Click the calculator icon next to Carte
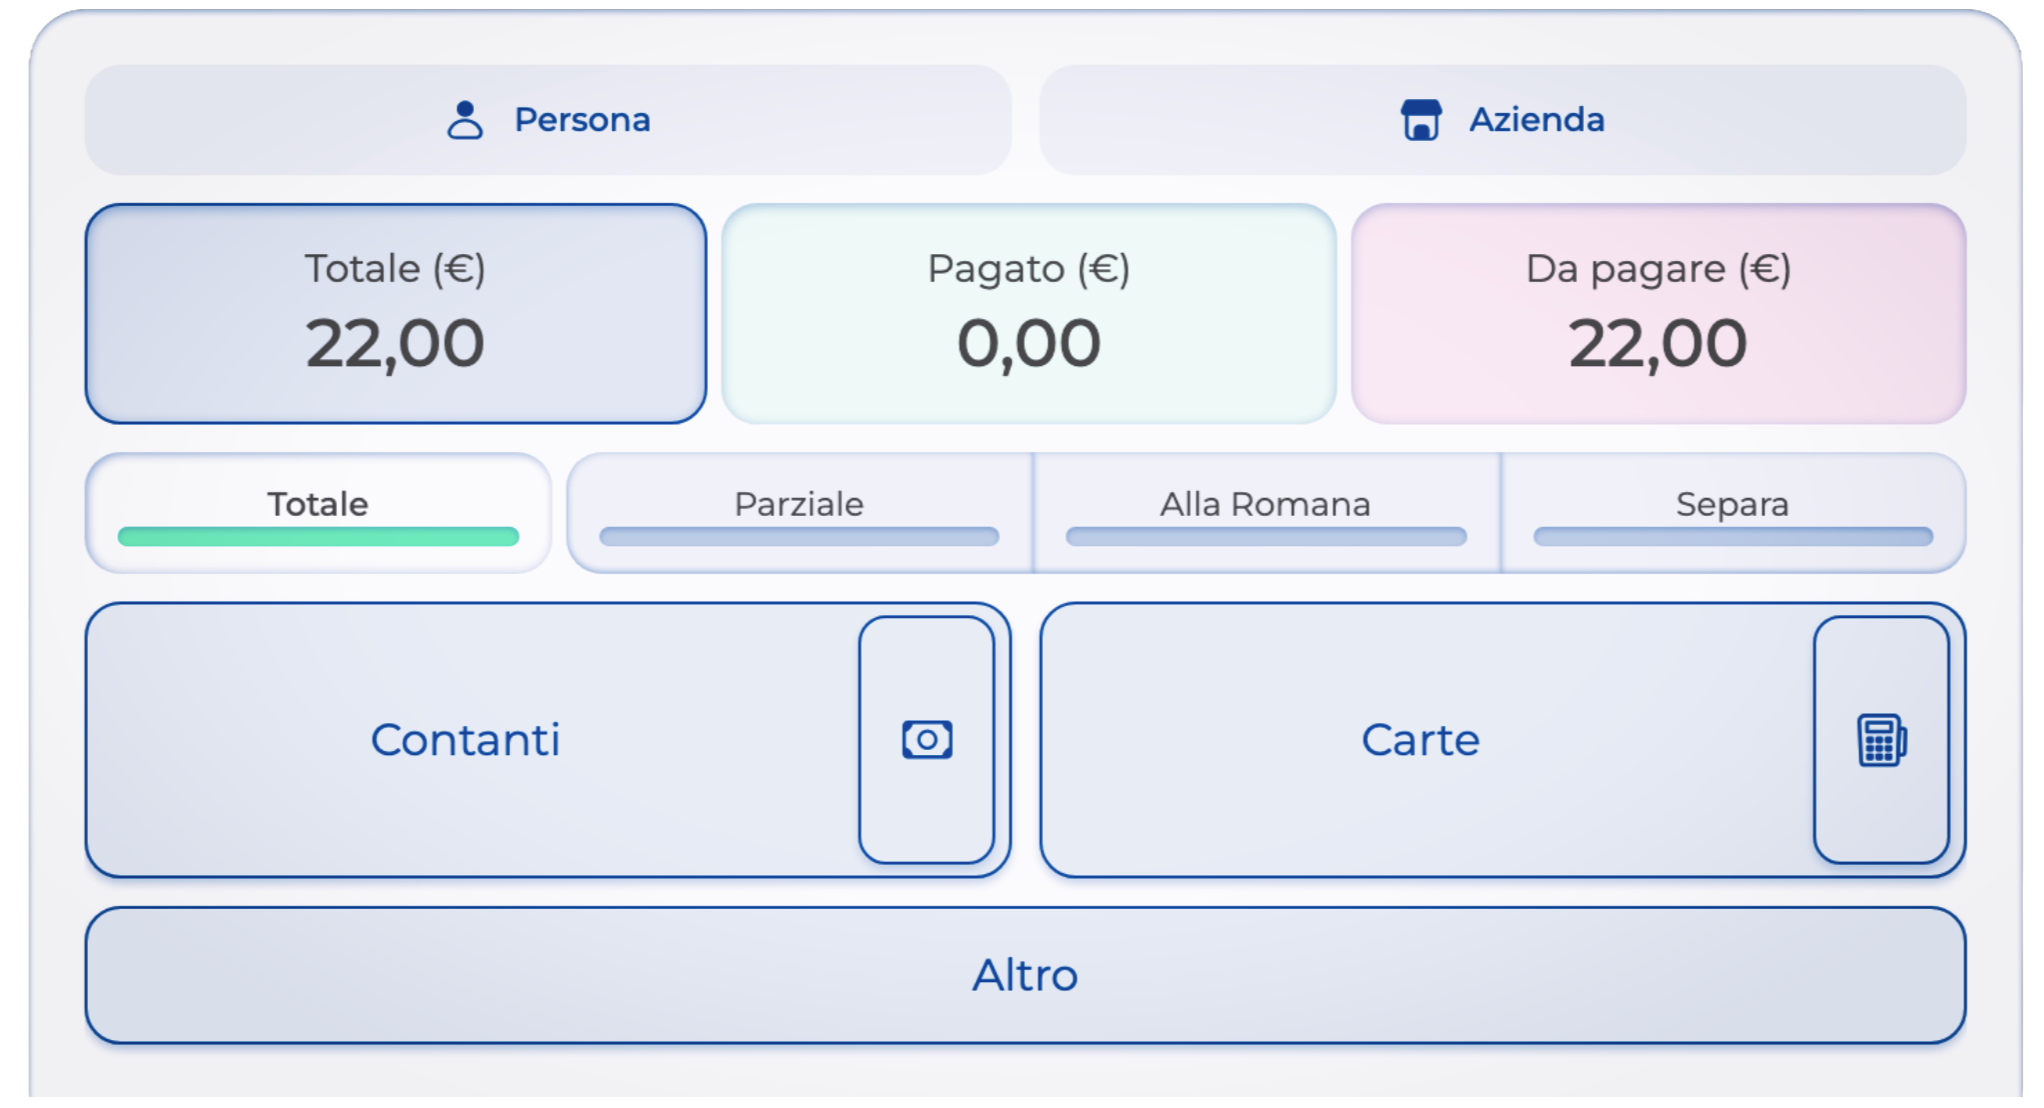 (1881, 740)
